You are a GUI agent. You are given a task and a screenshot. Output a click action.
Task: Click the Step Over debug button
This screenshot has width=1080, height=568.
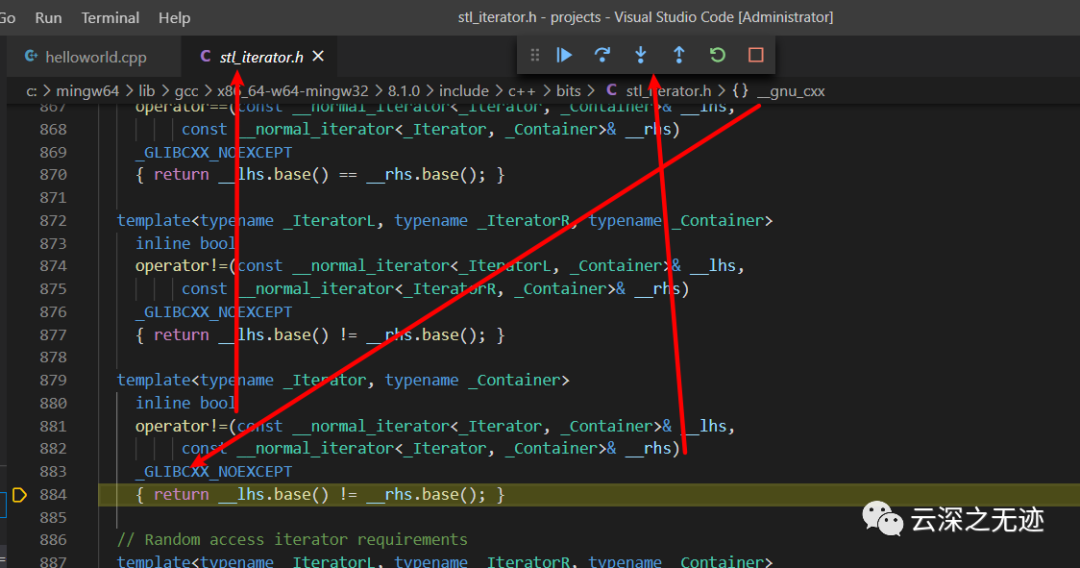(x=602, y=55)
